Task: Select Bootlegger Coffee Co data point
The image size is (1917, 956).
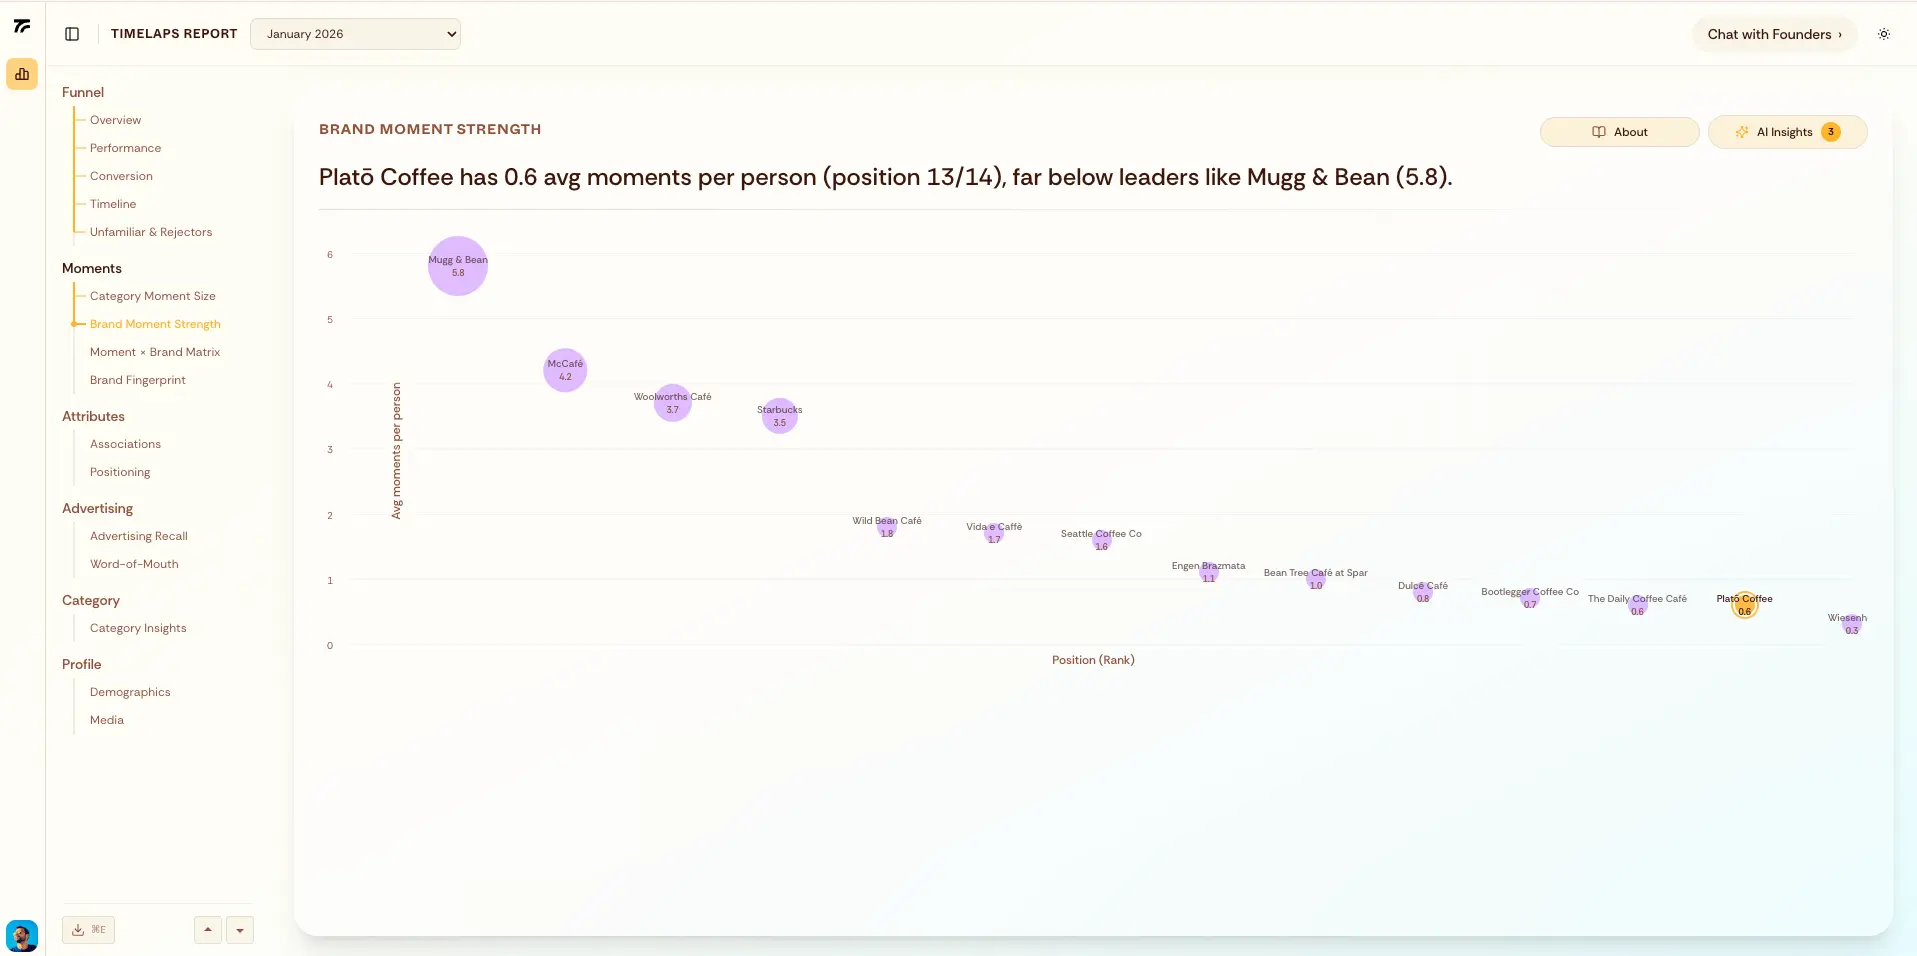Action: 1530,598
